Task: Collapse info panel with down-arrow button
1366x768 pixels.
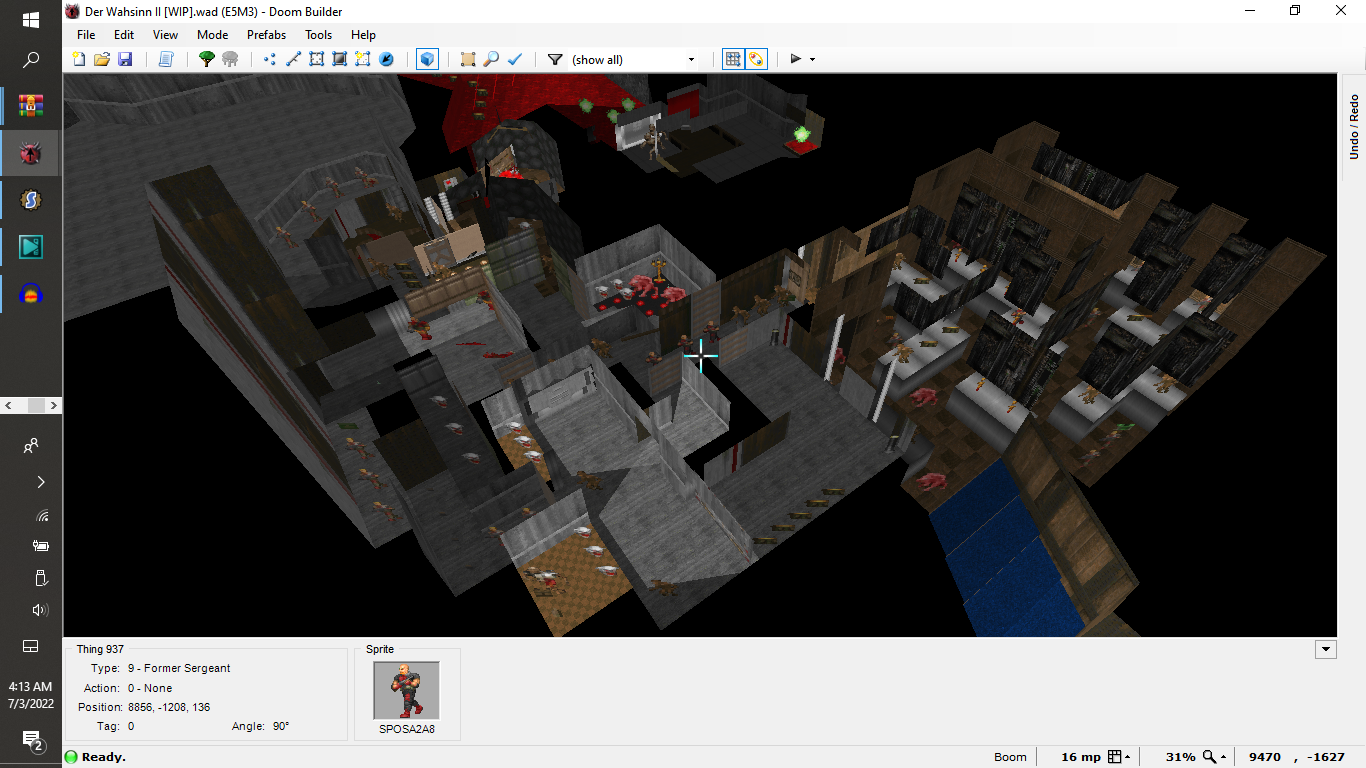Action: click(1326, 649)
